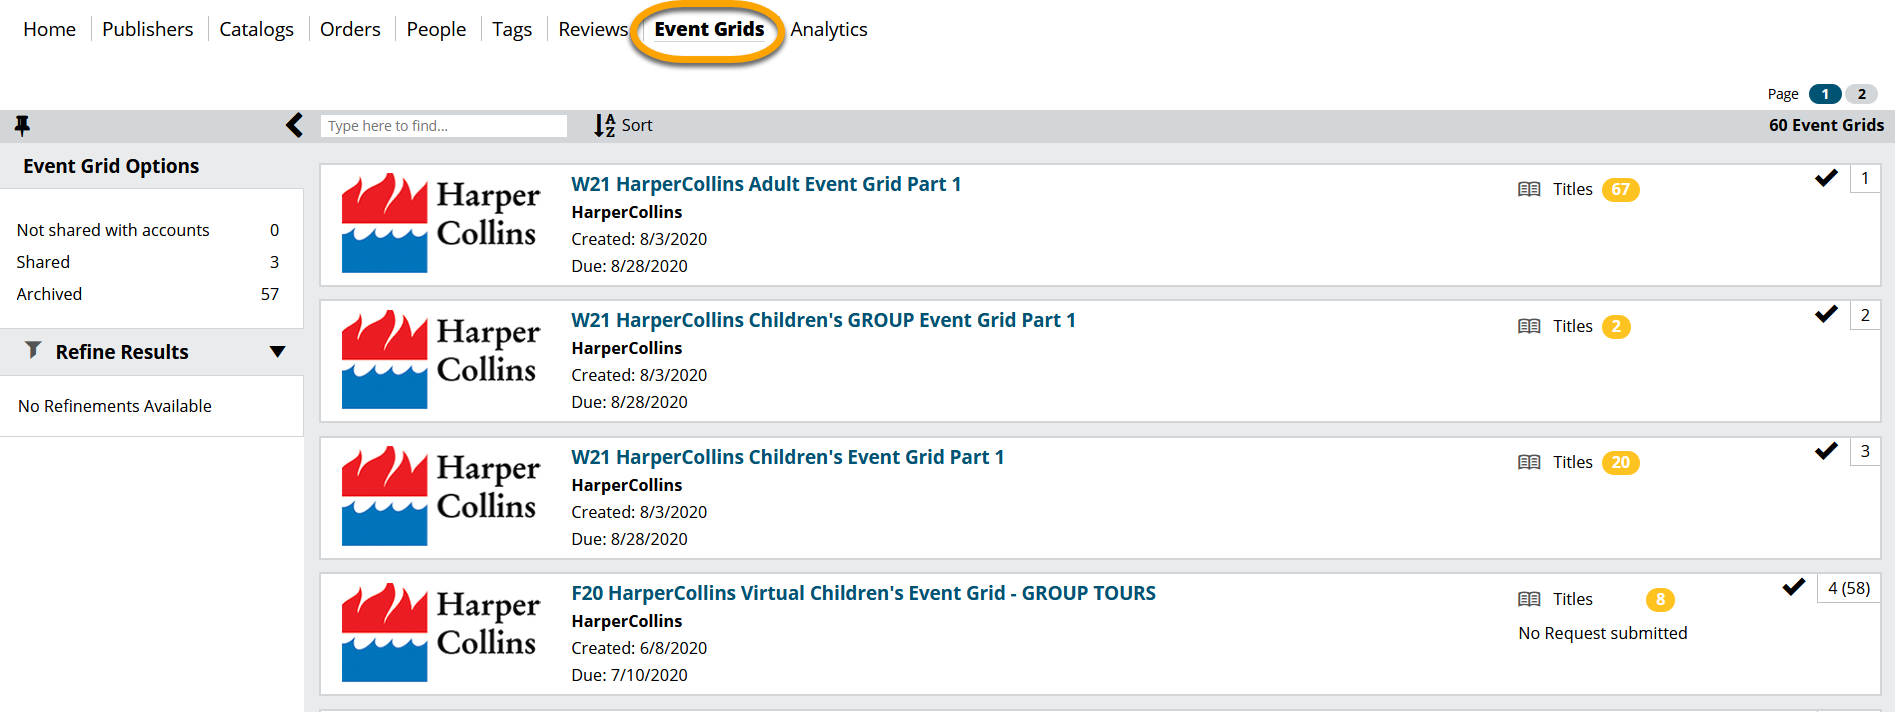Viewport: 1895px width, 712px height.
Task: Click the pin icon in sidebar header
Action: tap(22, 125)
